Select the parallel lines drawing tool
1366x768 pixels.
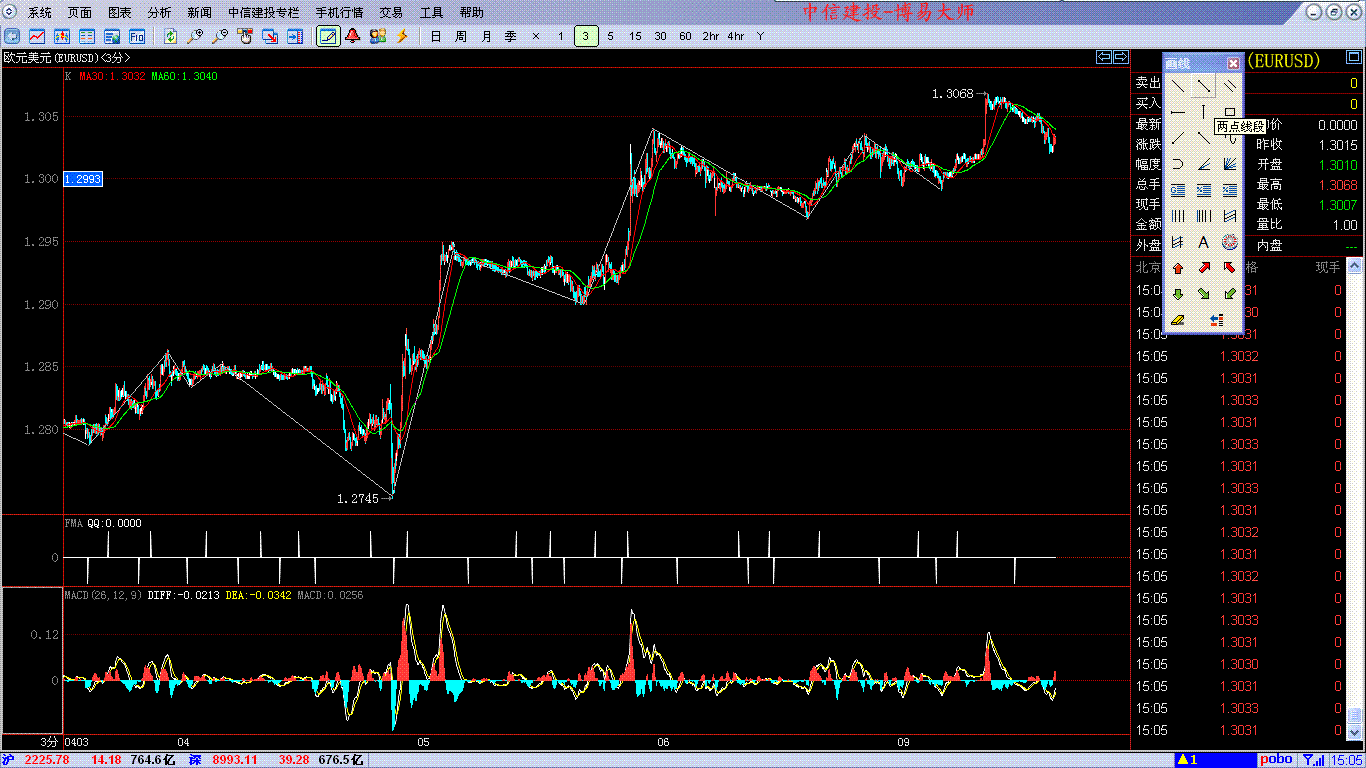[1230, 86]
